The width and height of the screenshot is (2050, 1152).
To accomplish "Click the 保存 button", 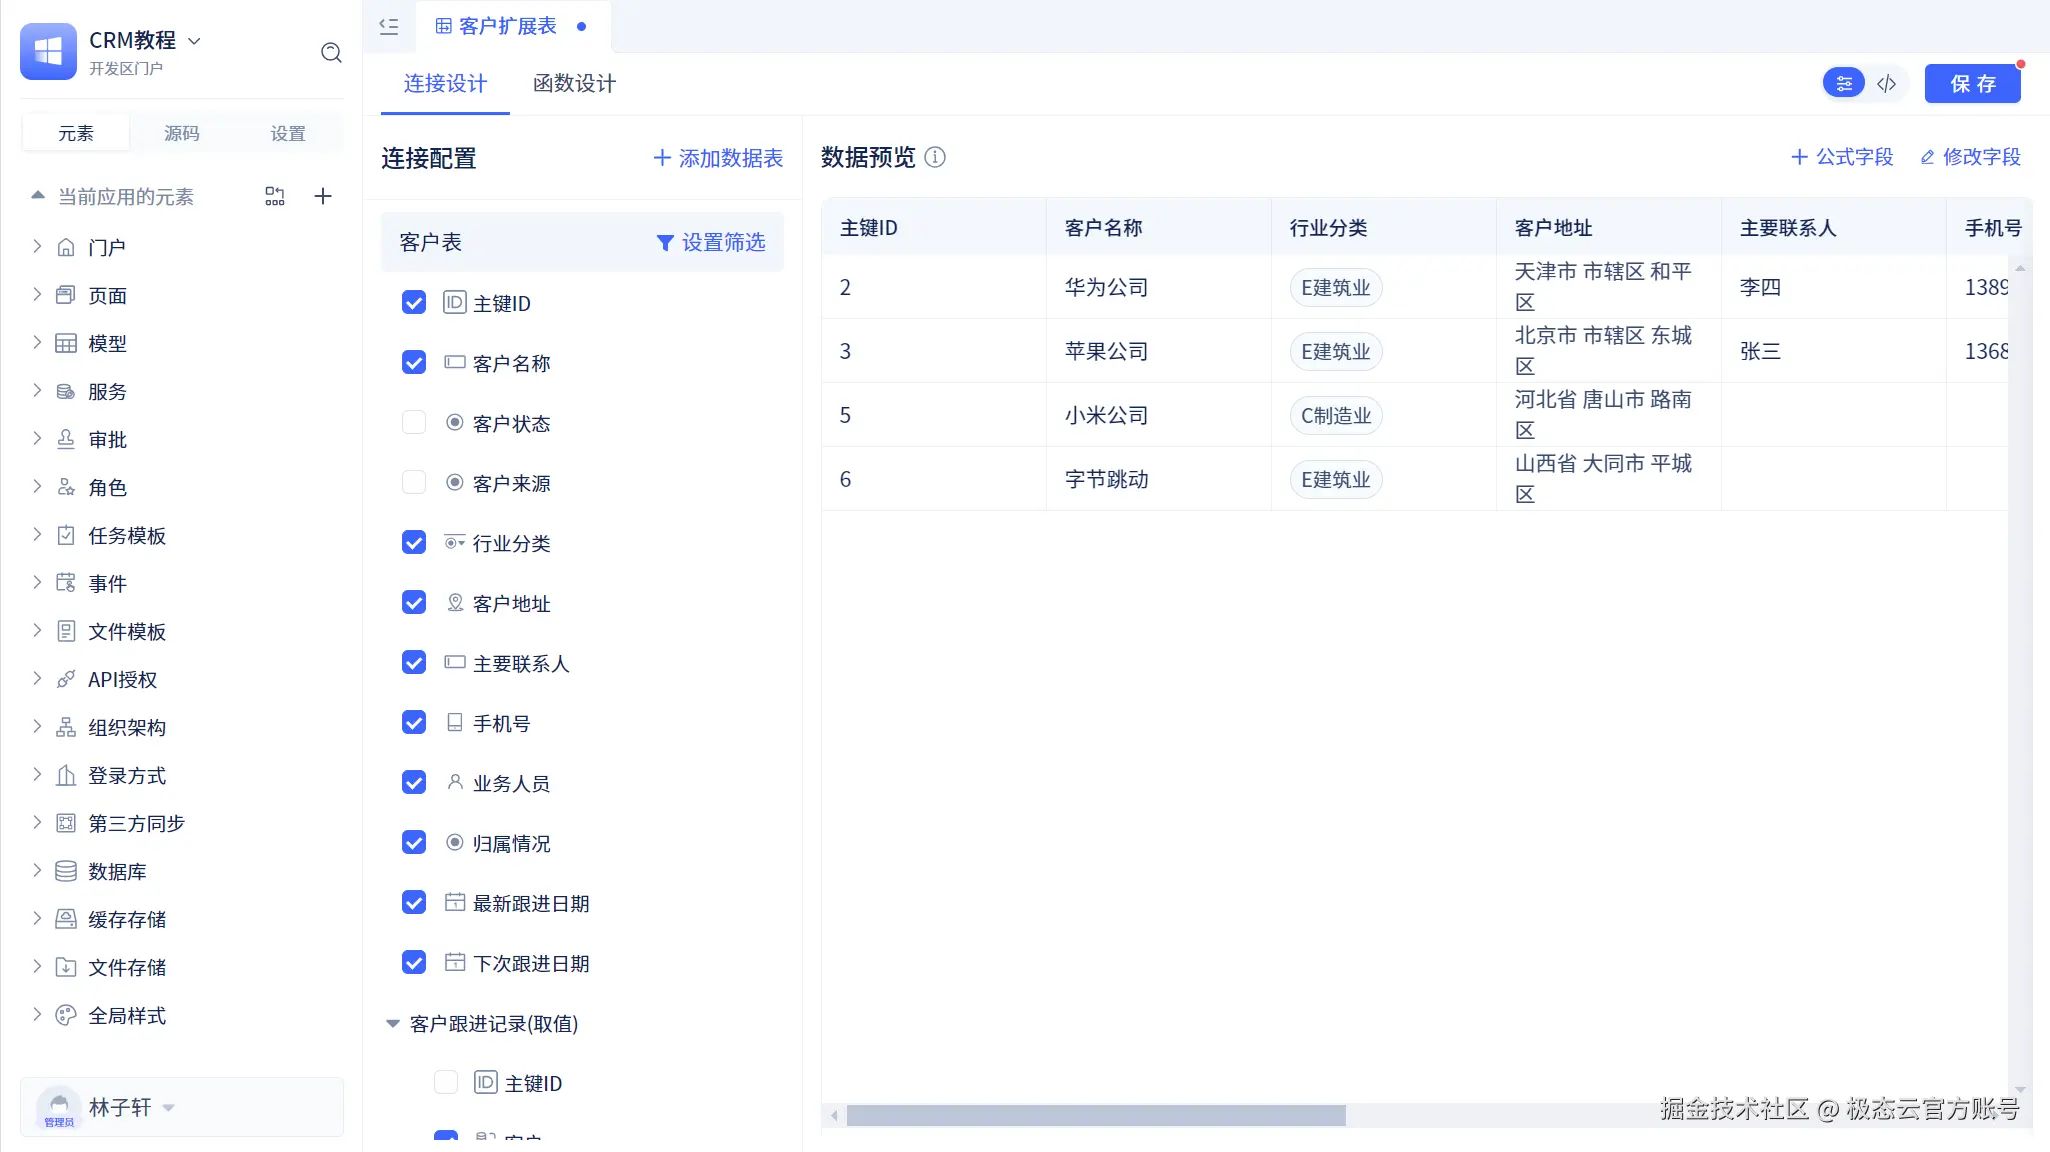I will coord(1972,84).
